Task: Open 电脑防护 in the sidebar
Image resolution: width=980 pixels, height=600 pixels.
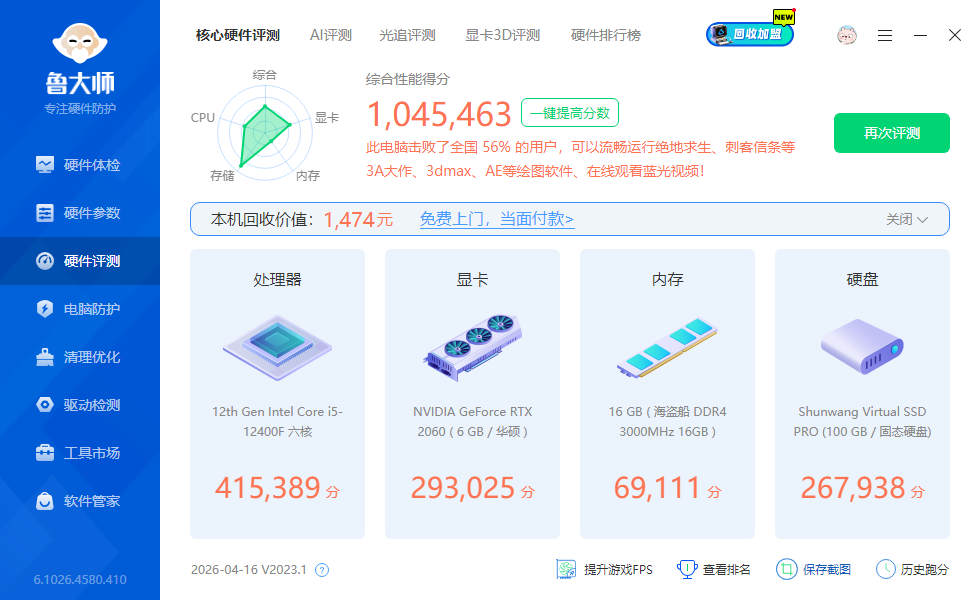Action: (80, 309)
